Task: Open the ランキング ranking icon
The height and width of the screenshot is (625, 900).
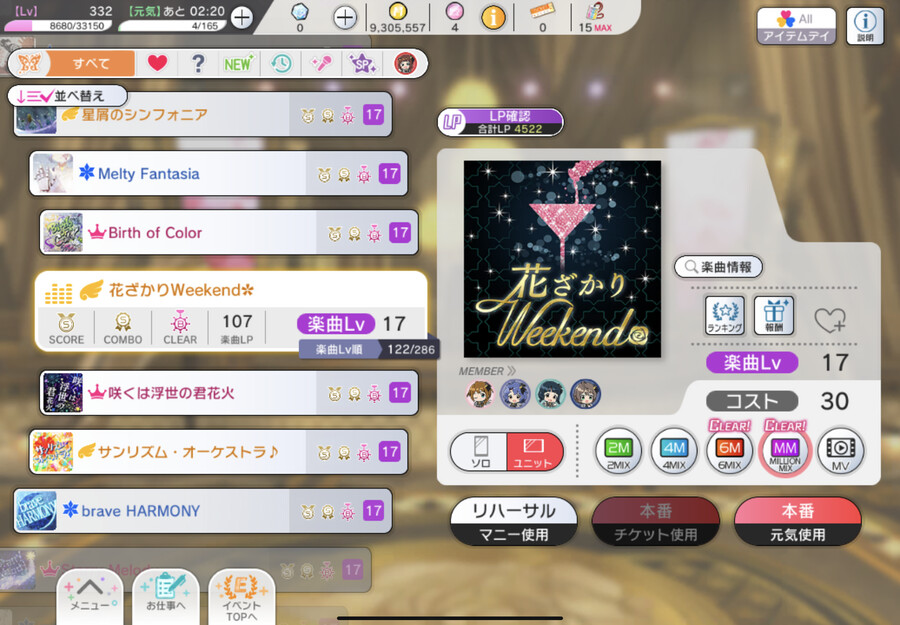Action: [724, 315]
